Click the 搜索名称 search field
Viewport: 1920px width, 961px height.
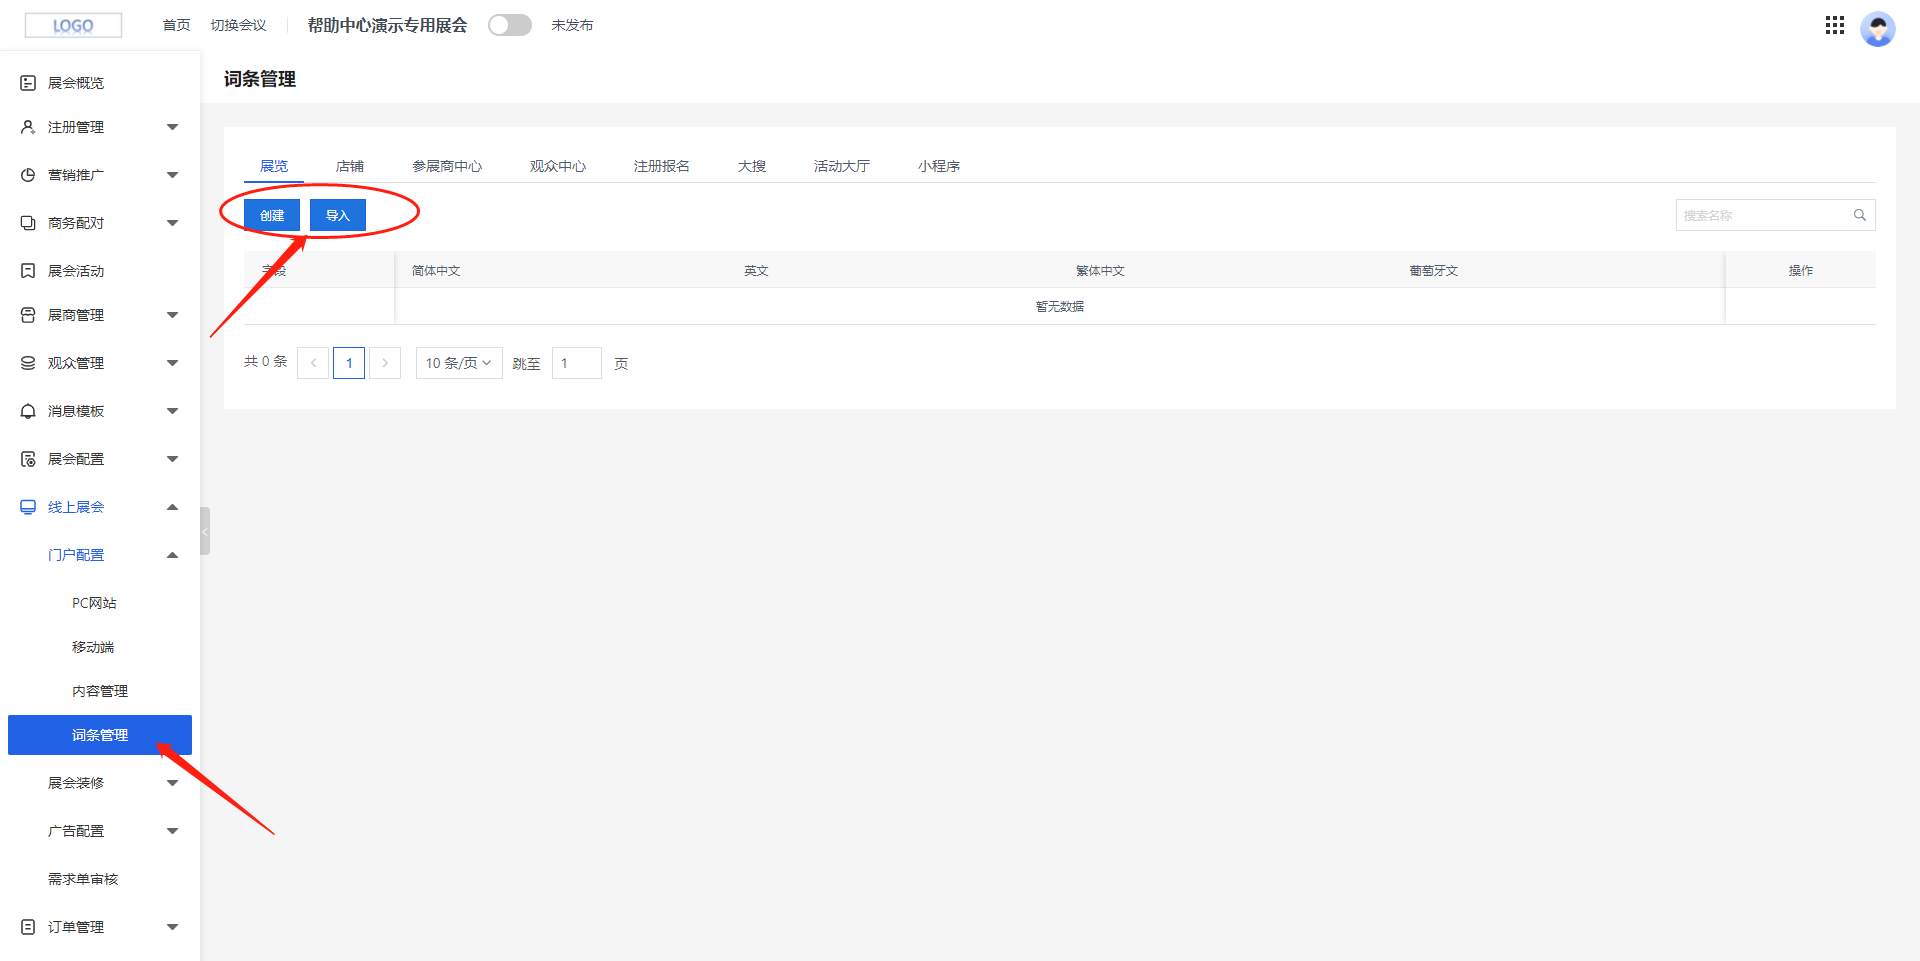1760,215
